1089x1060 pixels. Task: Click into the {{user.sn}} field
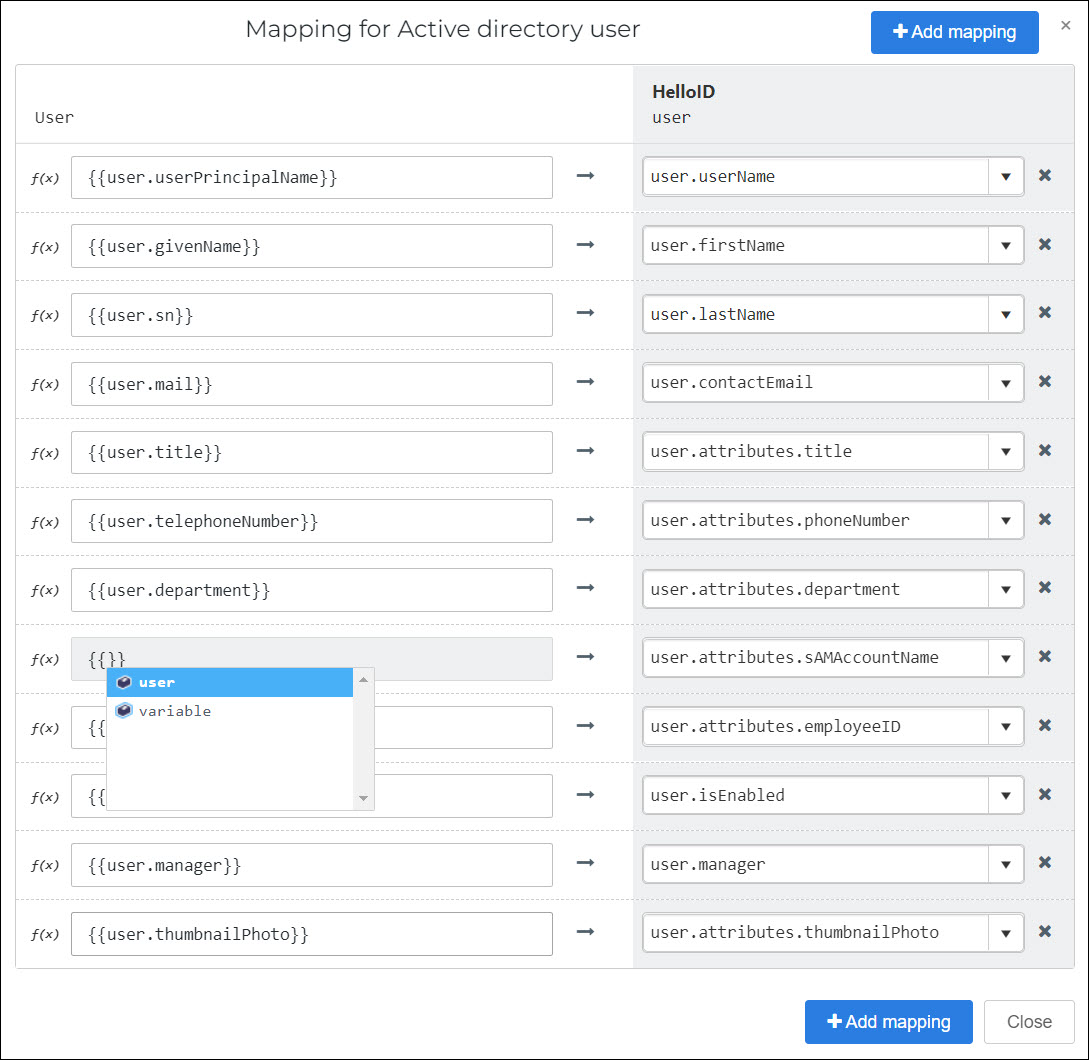click(312, 315)
